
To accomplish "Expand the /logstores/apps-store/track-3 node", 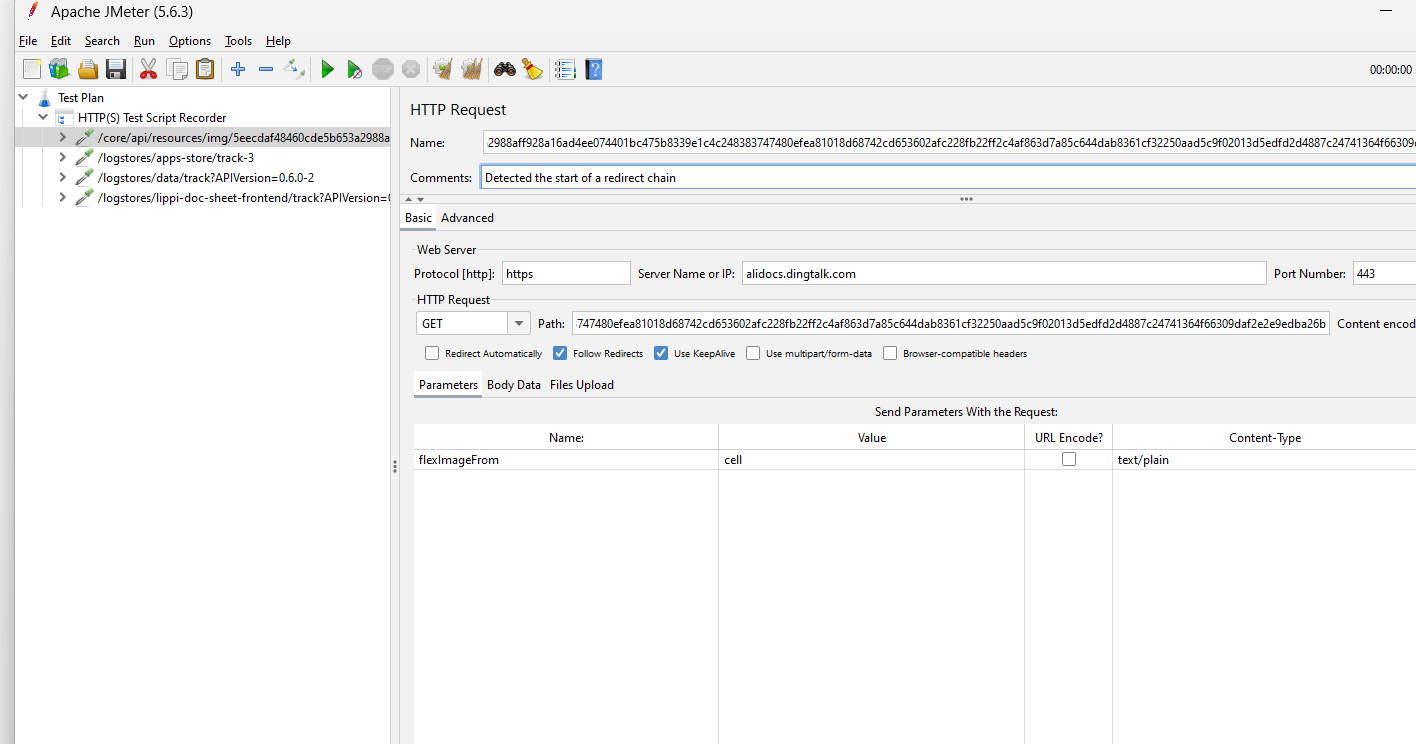I will (x=63, y=158).
